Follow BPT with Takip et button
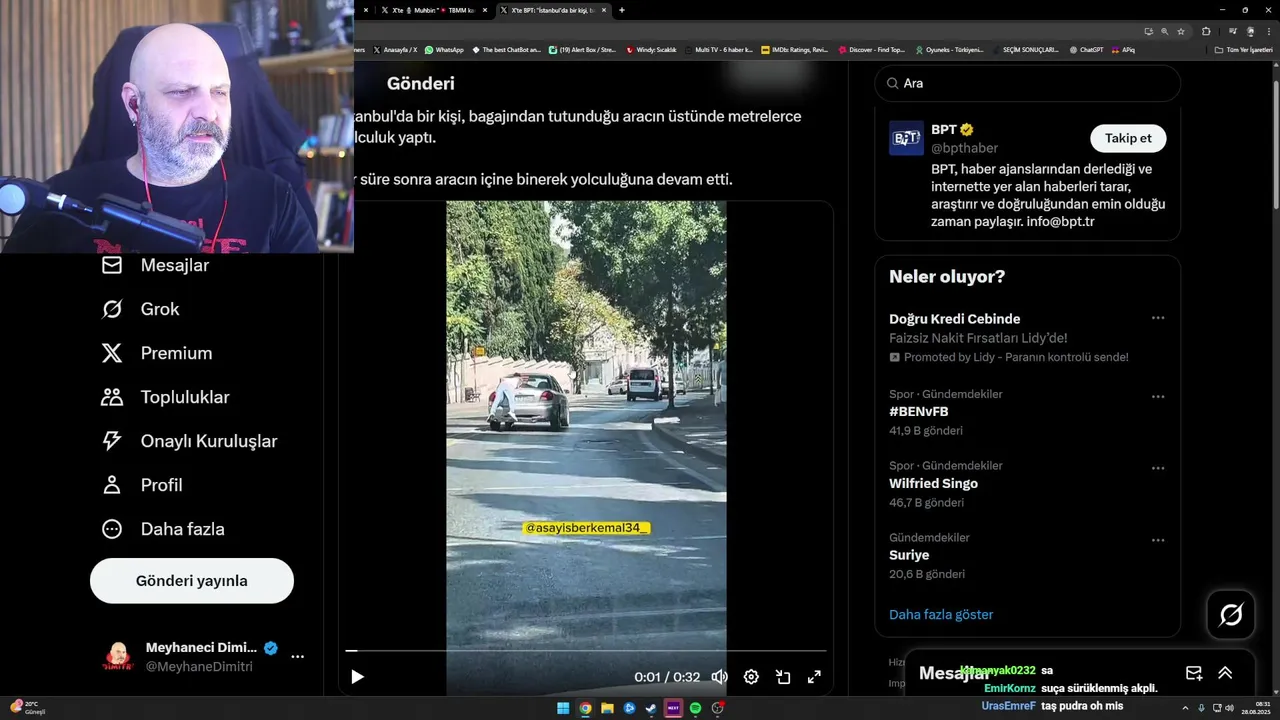Viewport: 1280px width, 720px height. (1128, 138)
